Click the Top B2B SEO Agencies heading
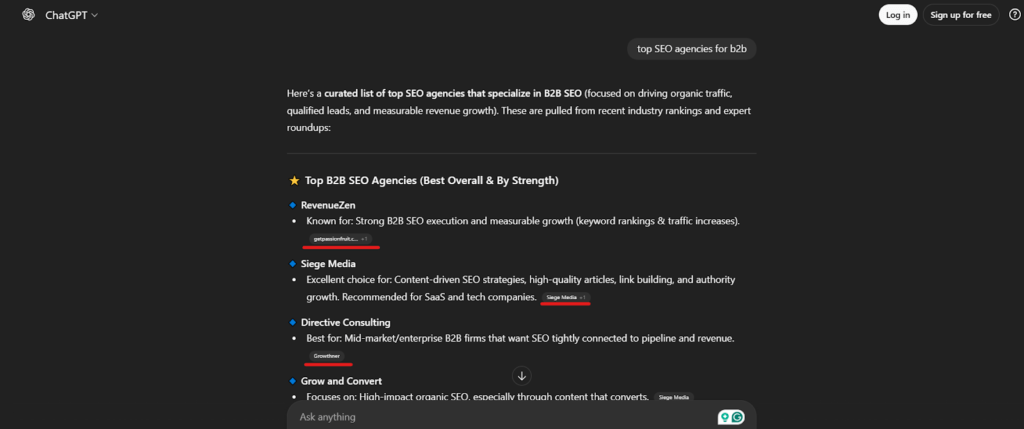The height and width of the screenshot is (429, 1024). [431, 181]
